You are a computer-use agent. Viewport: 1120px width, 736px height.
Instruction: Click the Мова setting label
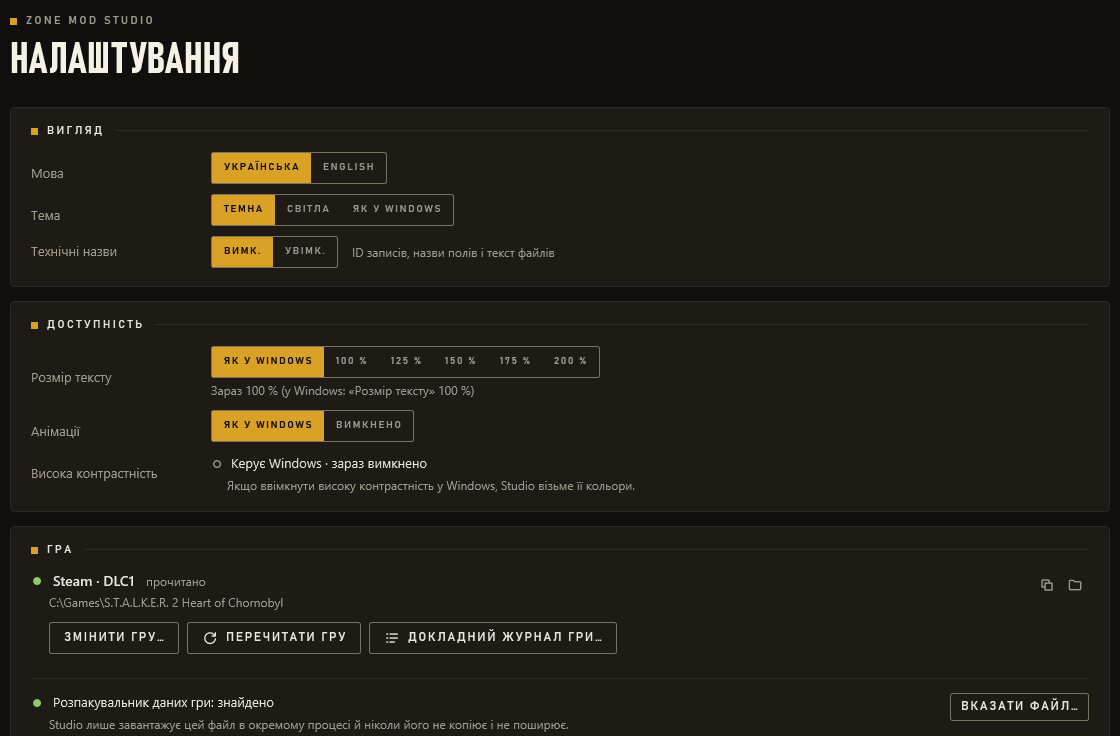(47, 174)
